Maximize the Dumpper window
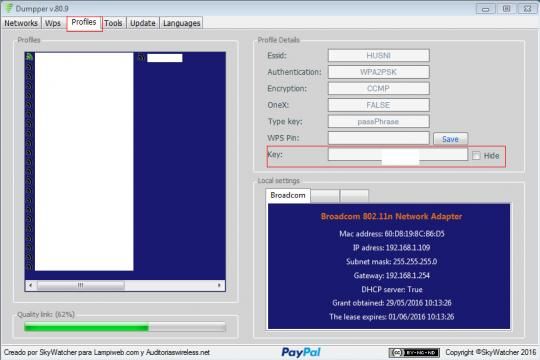540x360 pixels. (506, 9)
